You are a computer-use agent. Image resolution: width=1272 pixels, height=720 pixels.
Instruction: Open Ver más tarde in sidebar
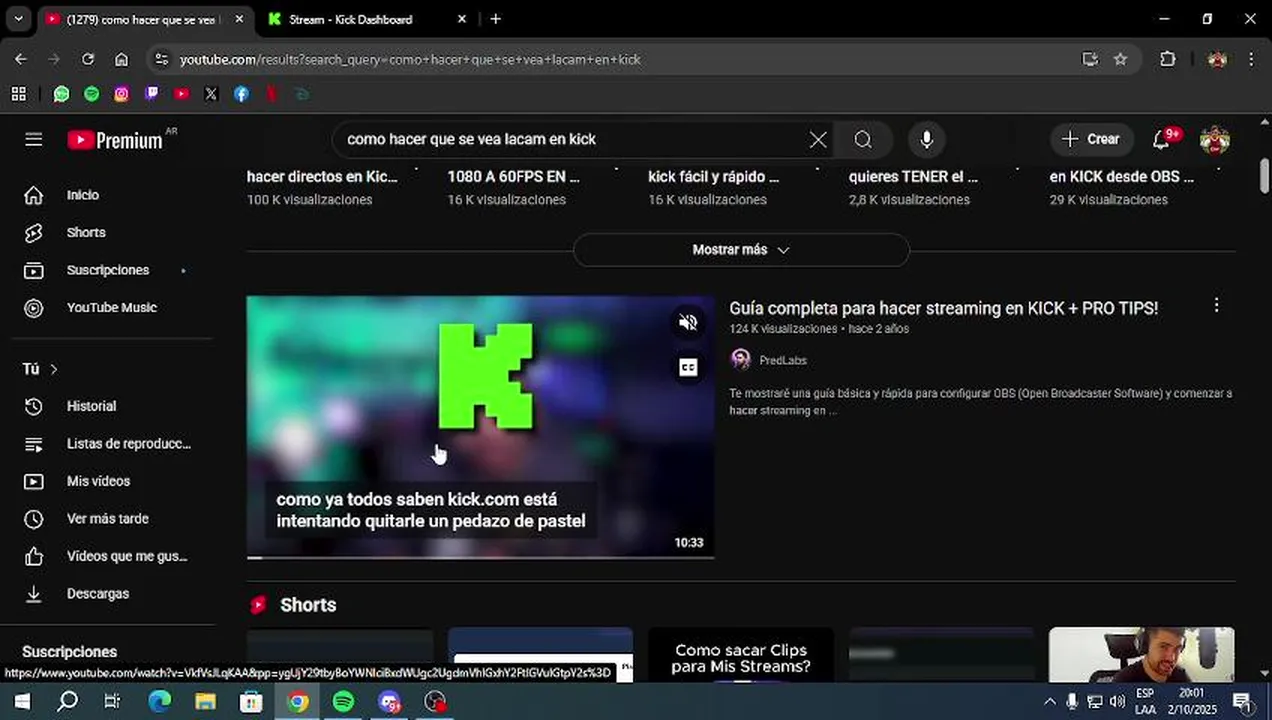pos(107,518)
